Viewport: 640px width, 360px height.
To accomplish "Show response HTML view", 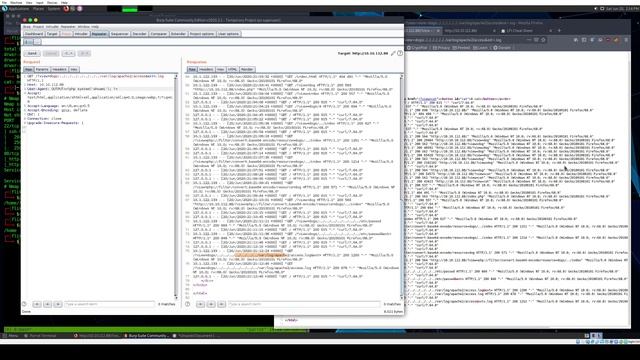I will 232,70.
